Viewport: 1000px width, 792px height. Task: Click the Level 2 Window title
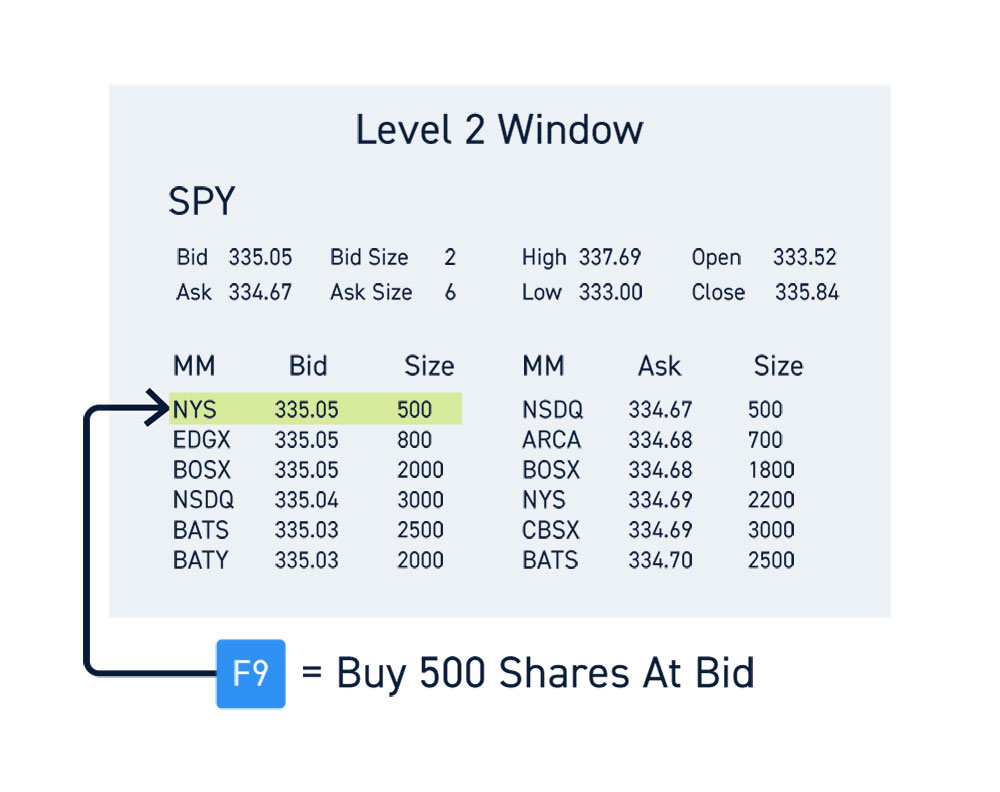pyautogui.click(x=499, y=129)
